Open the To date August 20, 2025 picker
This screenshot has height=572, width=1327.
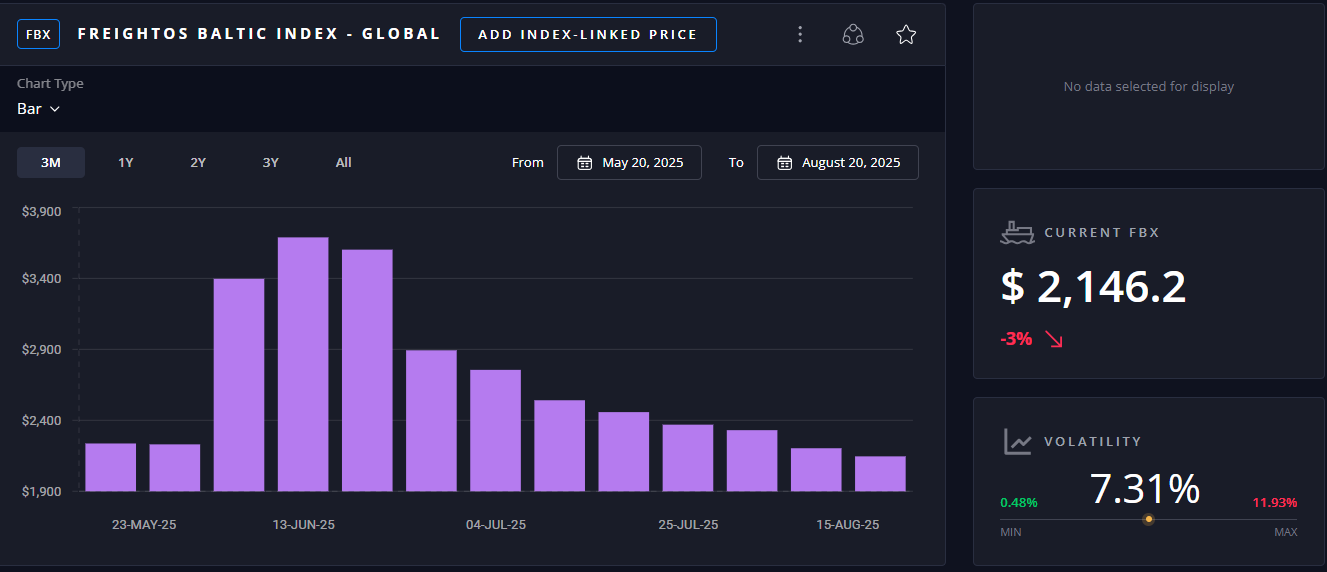point(838,162)
